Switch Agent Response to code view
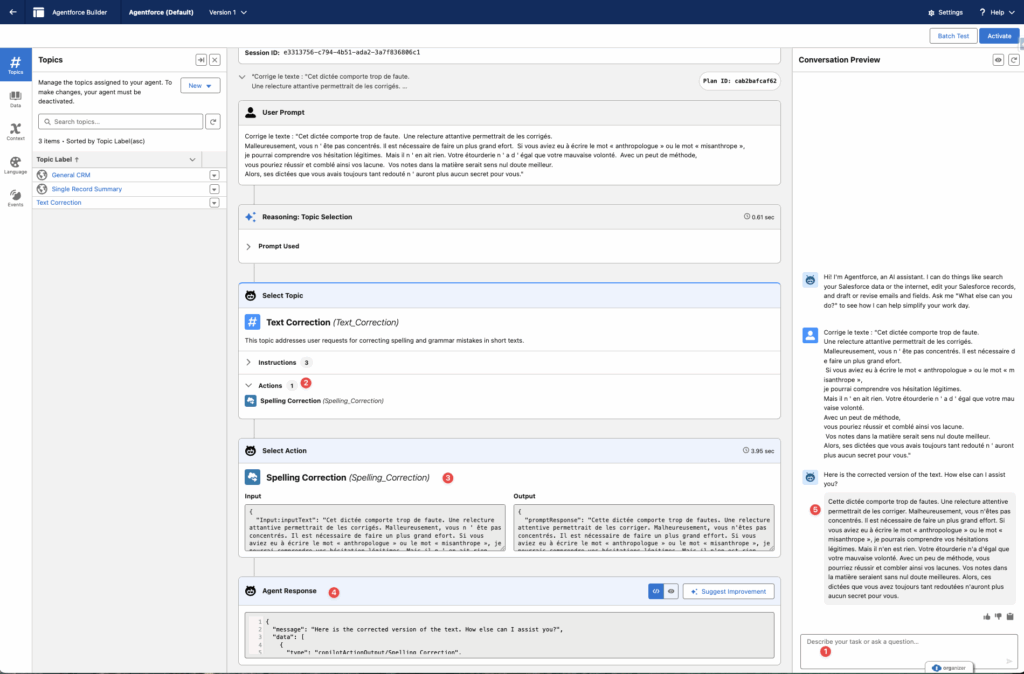Image resolution: width=1024 pixels, height=674 pixels. pyautogui.click(x=656, y=592)
